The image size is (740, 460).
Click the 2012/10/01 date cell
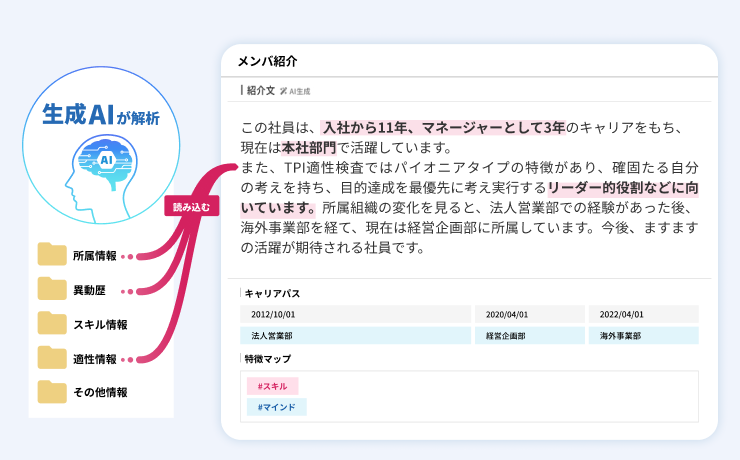[355, 314]
